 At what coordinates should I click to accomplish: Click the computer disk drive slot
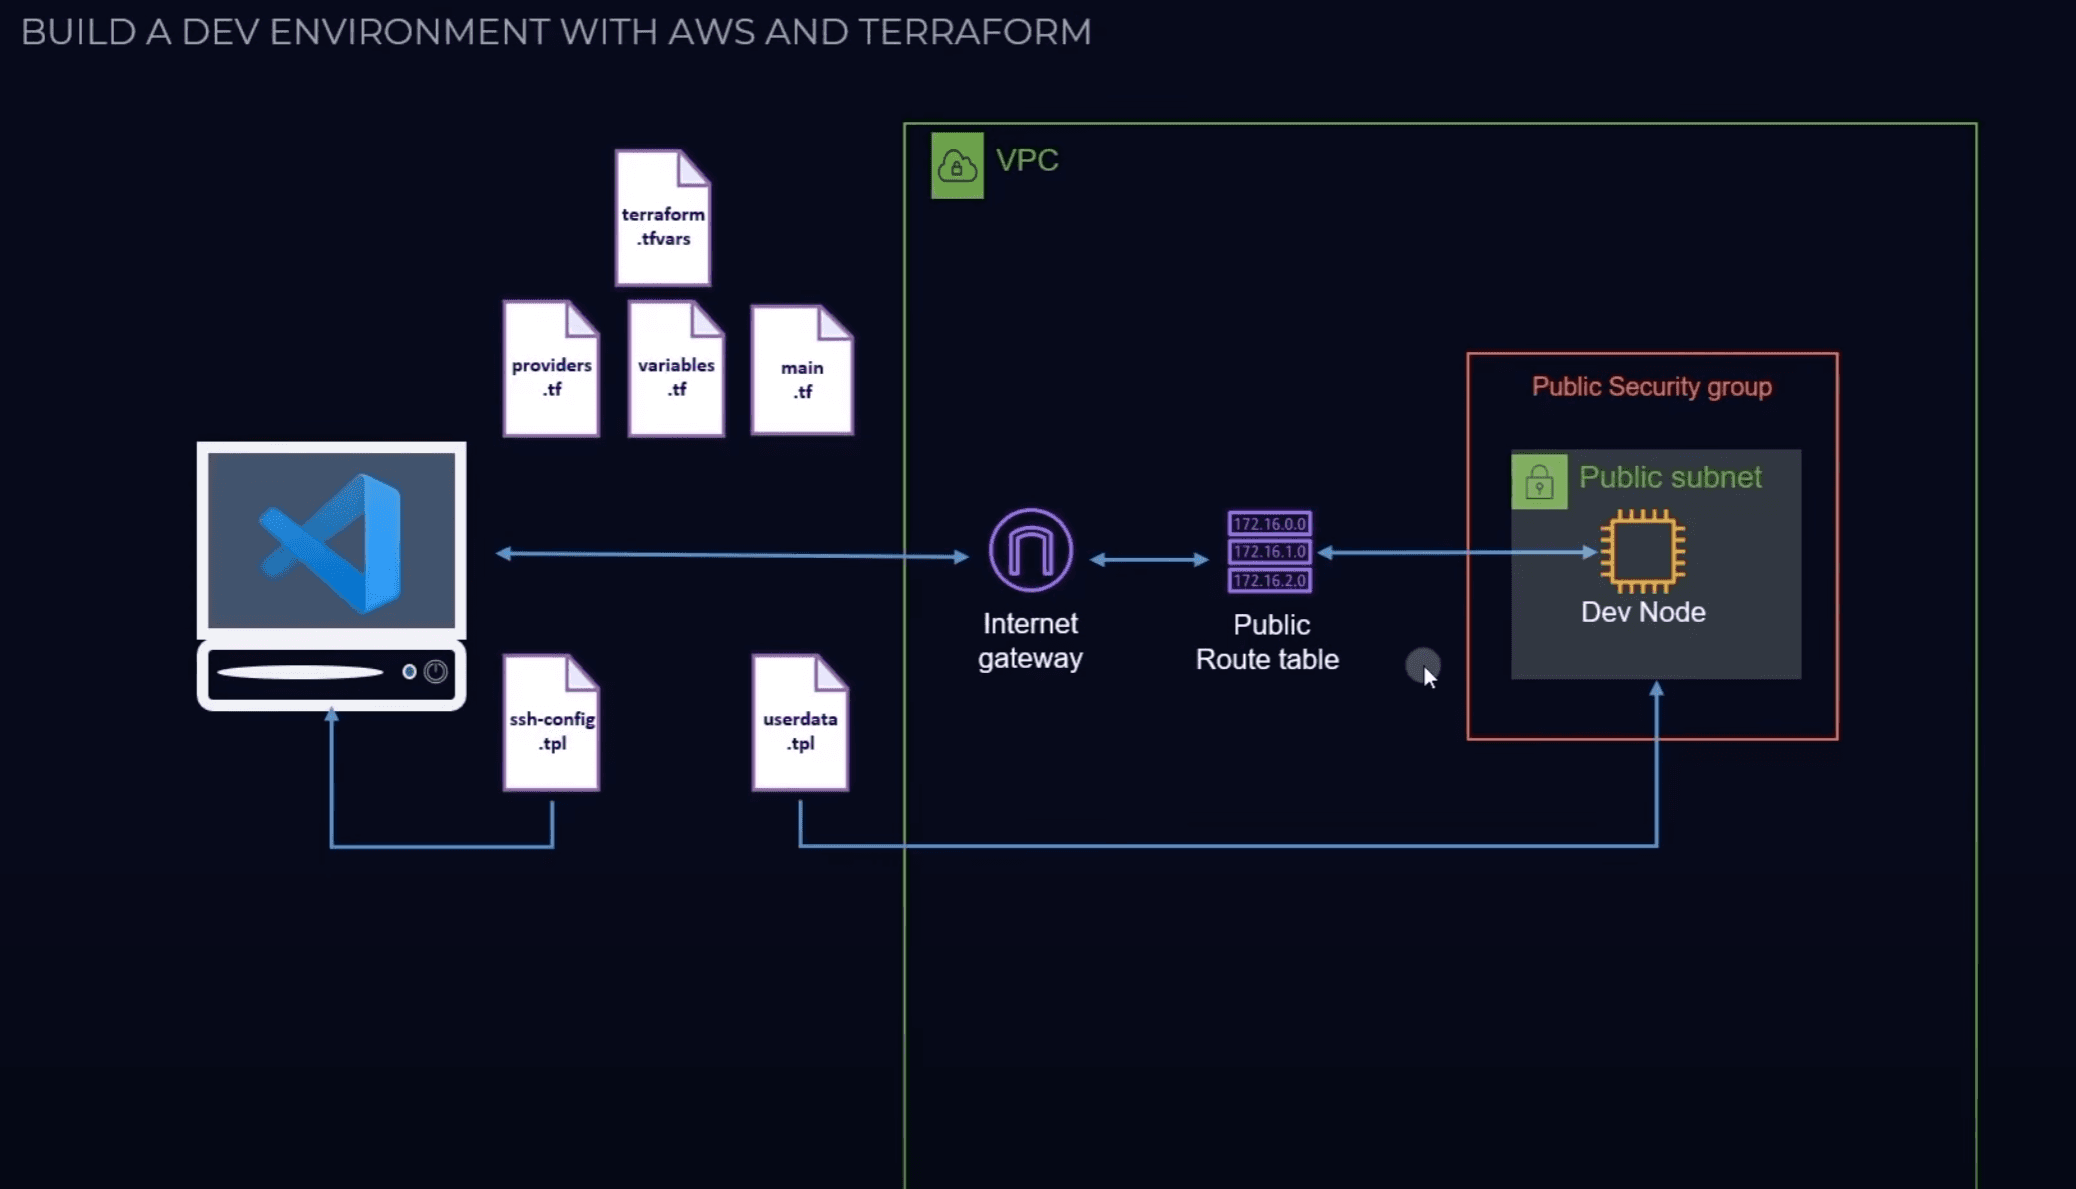point(300,672)
